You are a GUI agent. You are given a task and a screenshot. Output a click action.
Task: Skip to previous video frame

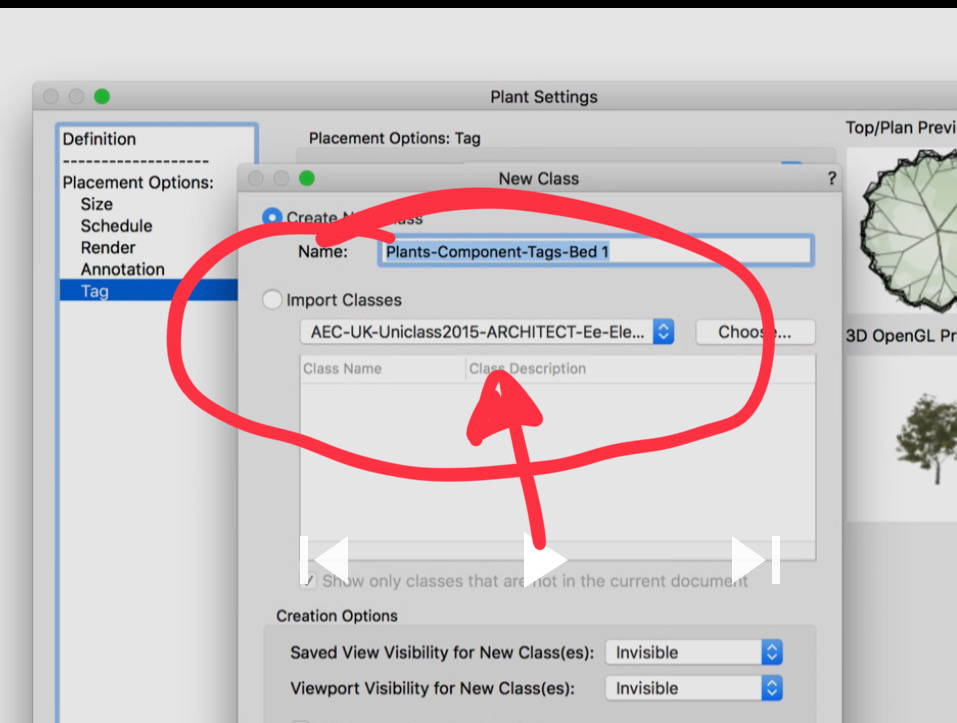coord(325,560)
